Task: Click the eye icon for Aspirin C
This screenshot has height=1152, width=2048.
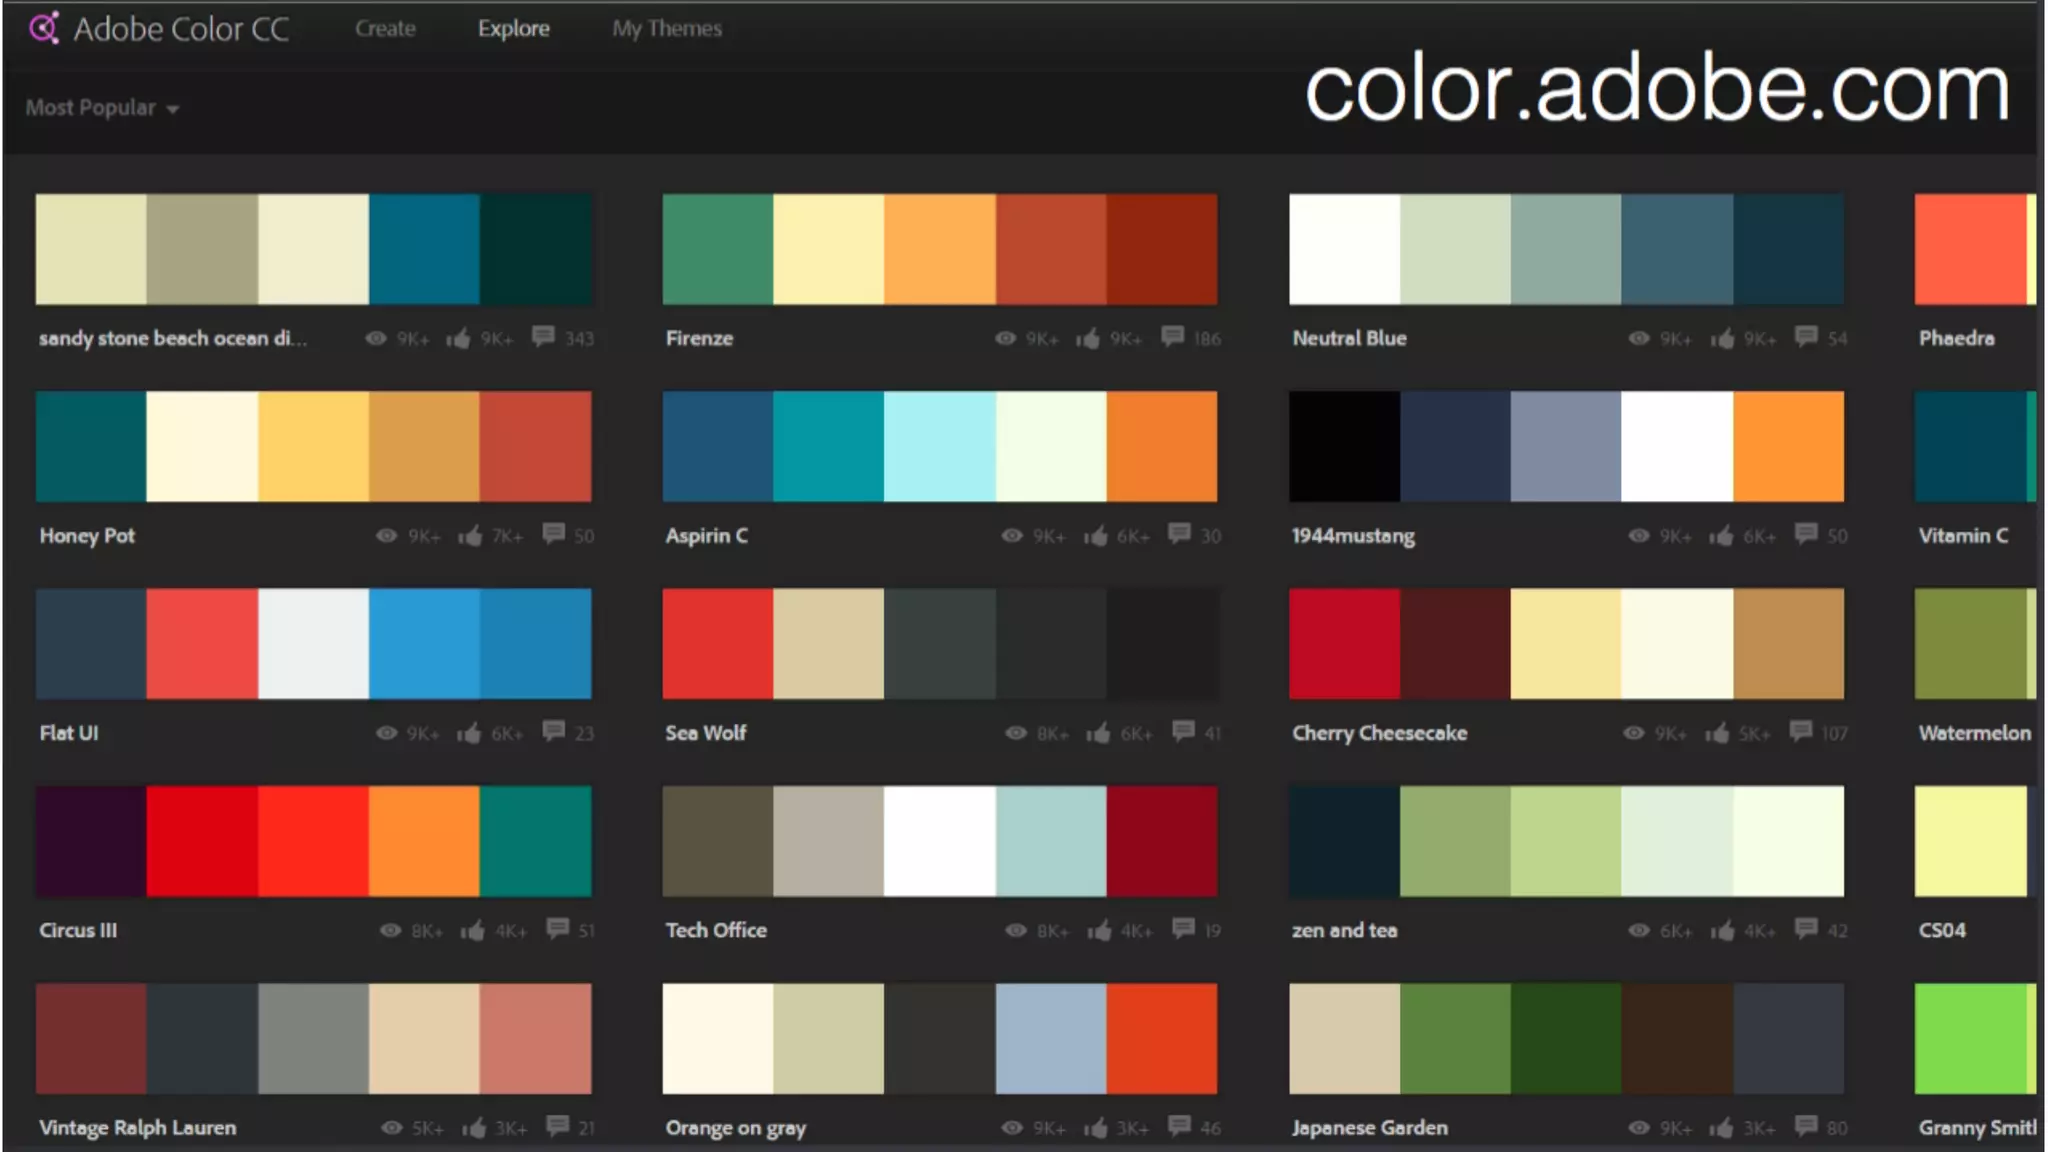Action: (x=1012, y=536)
